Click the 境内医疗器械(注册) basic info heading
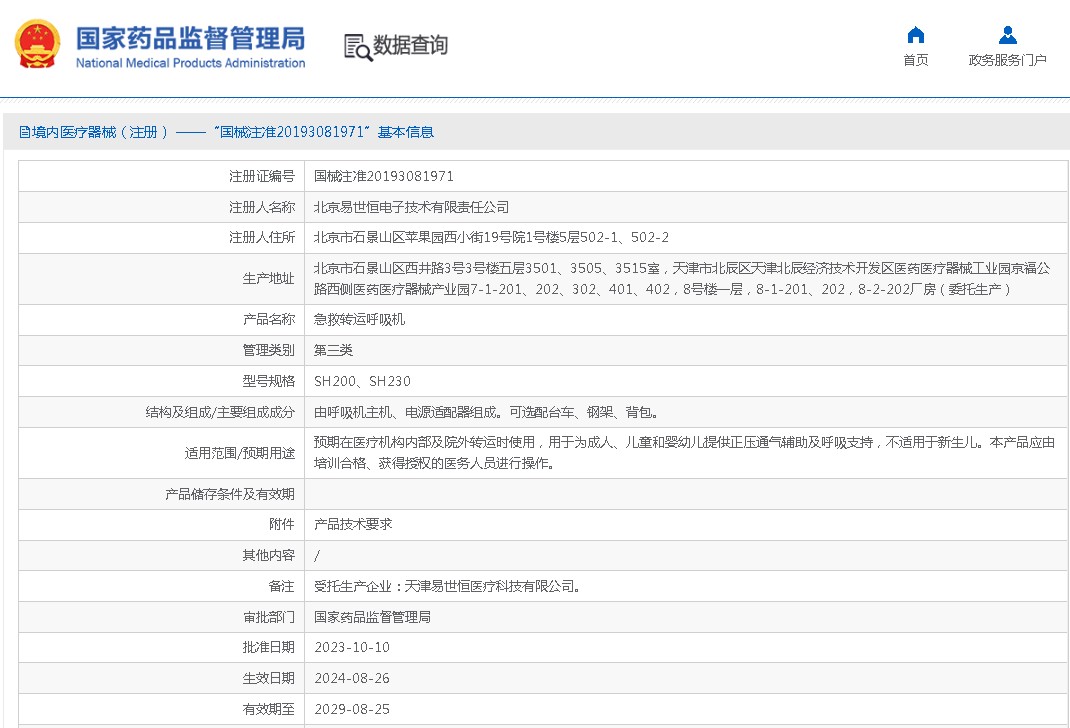The width and height of the screenshot is (1070, 728). 227,132
